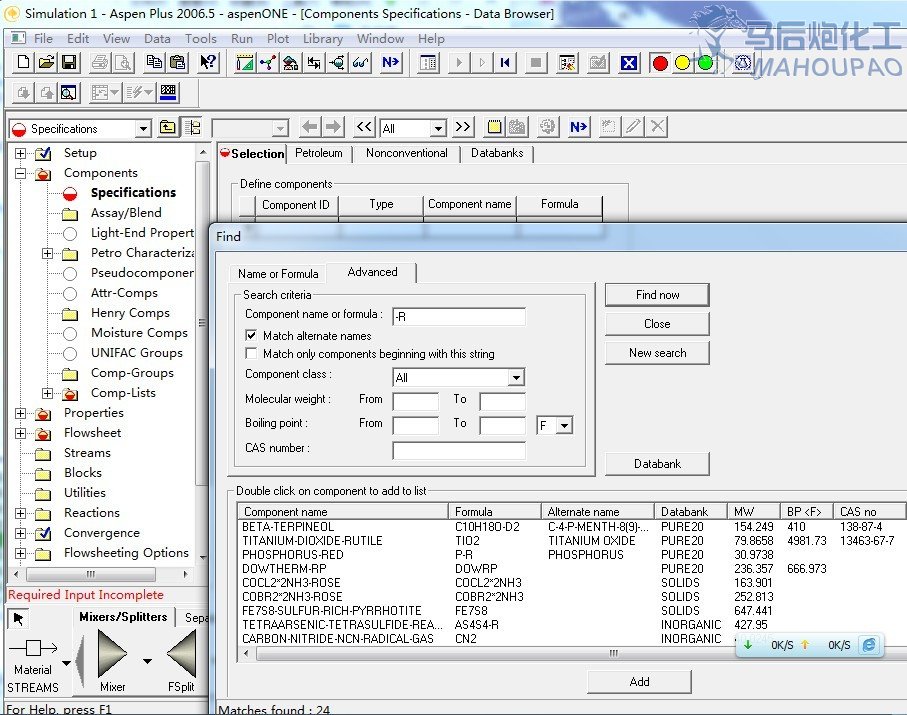Click the forward >> browse button
Image resolution: width=907 pixels, height=715 pixels.
pos(462,128)
